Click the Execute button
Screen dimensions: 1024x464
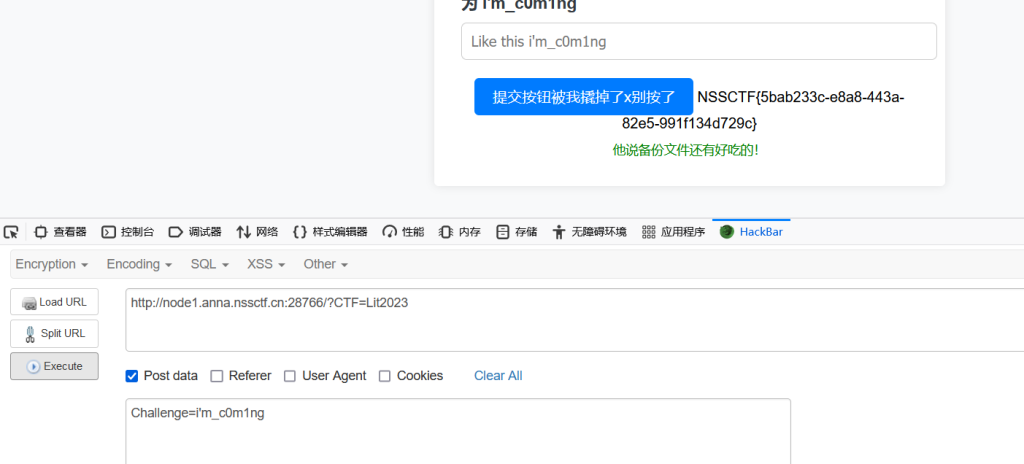54,366
